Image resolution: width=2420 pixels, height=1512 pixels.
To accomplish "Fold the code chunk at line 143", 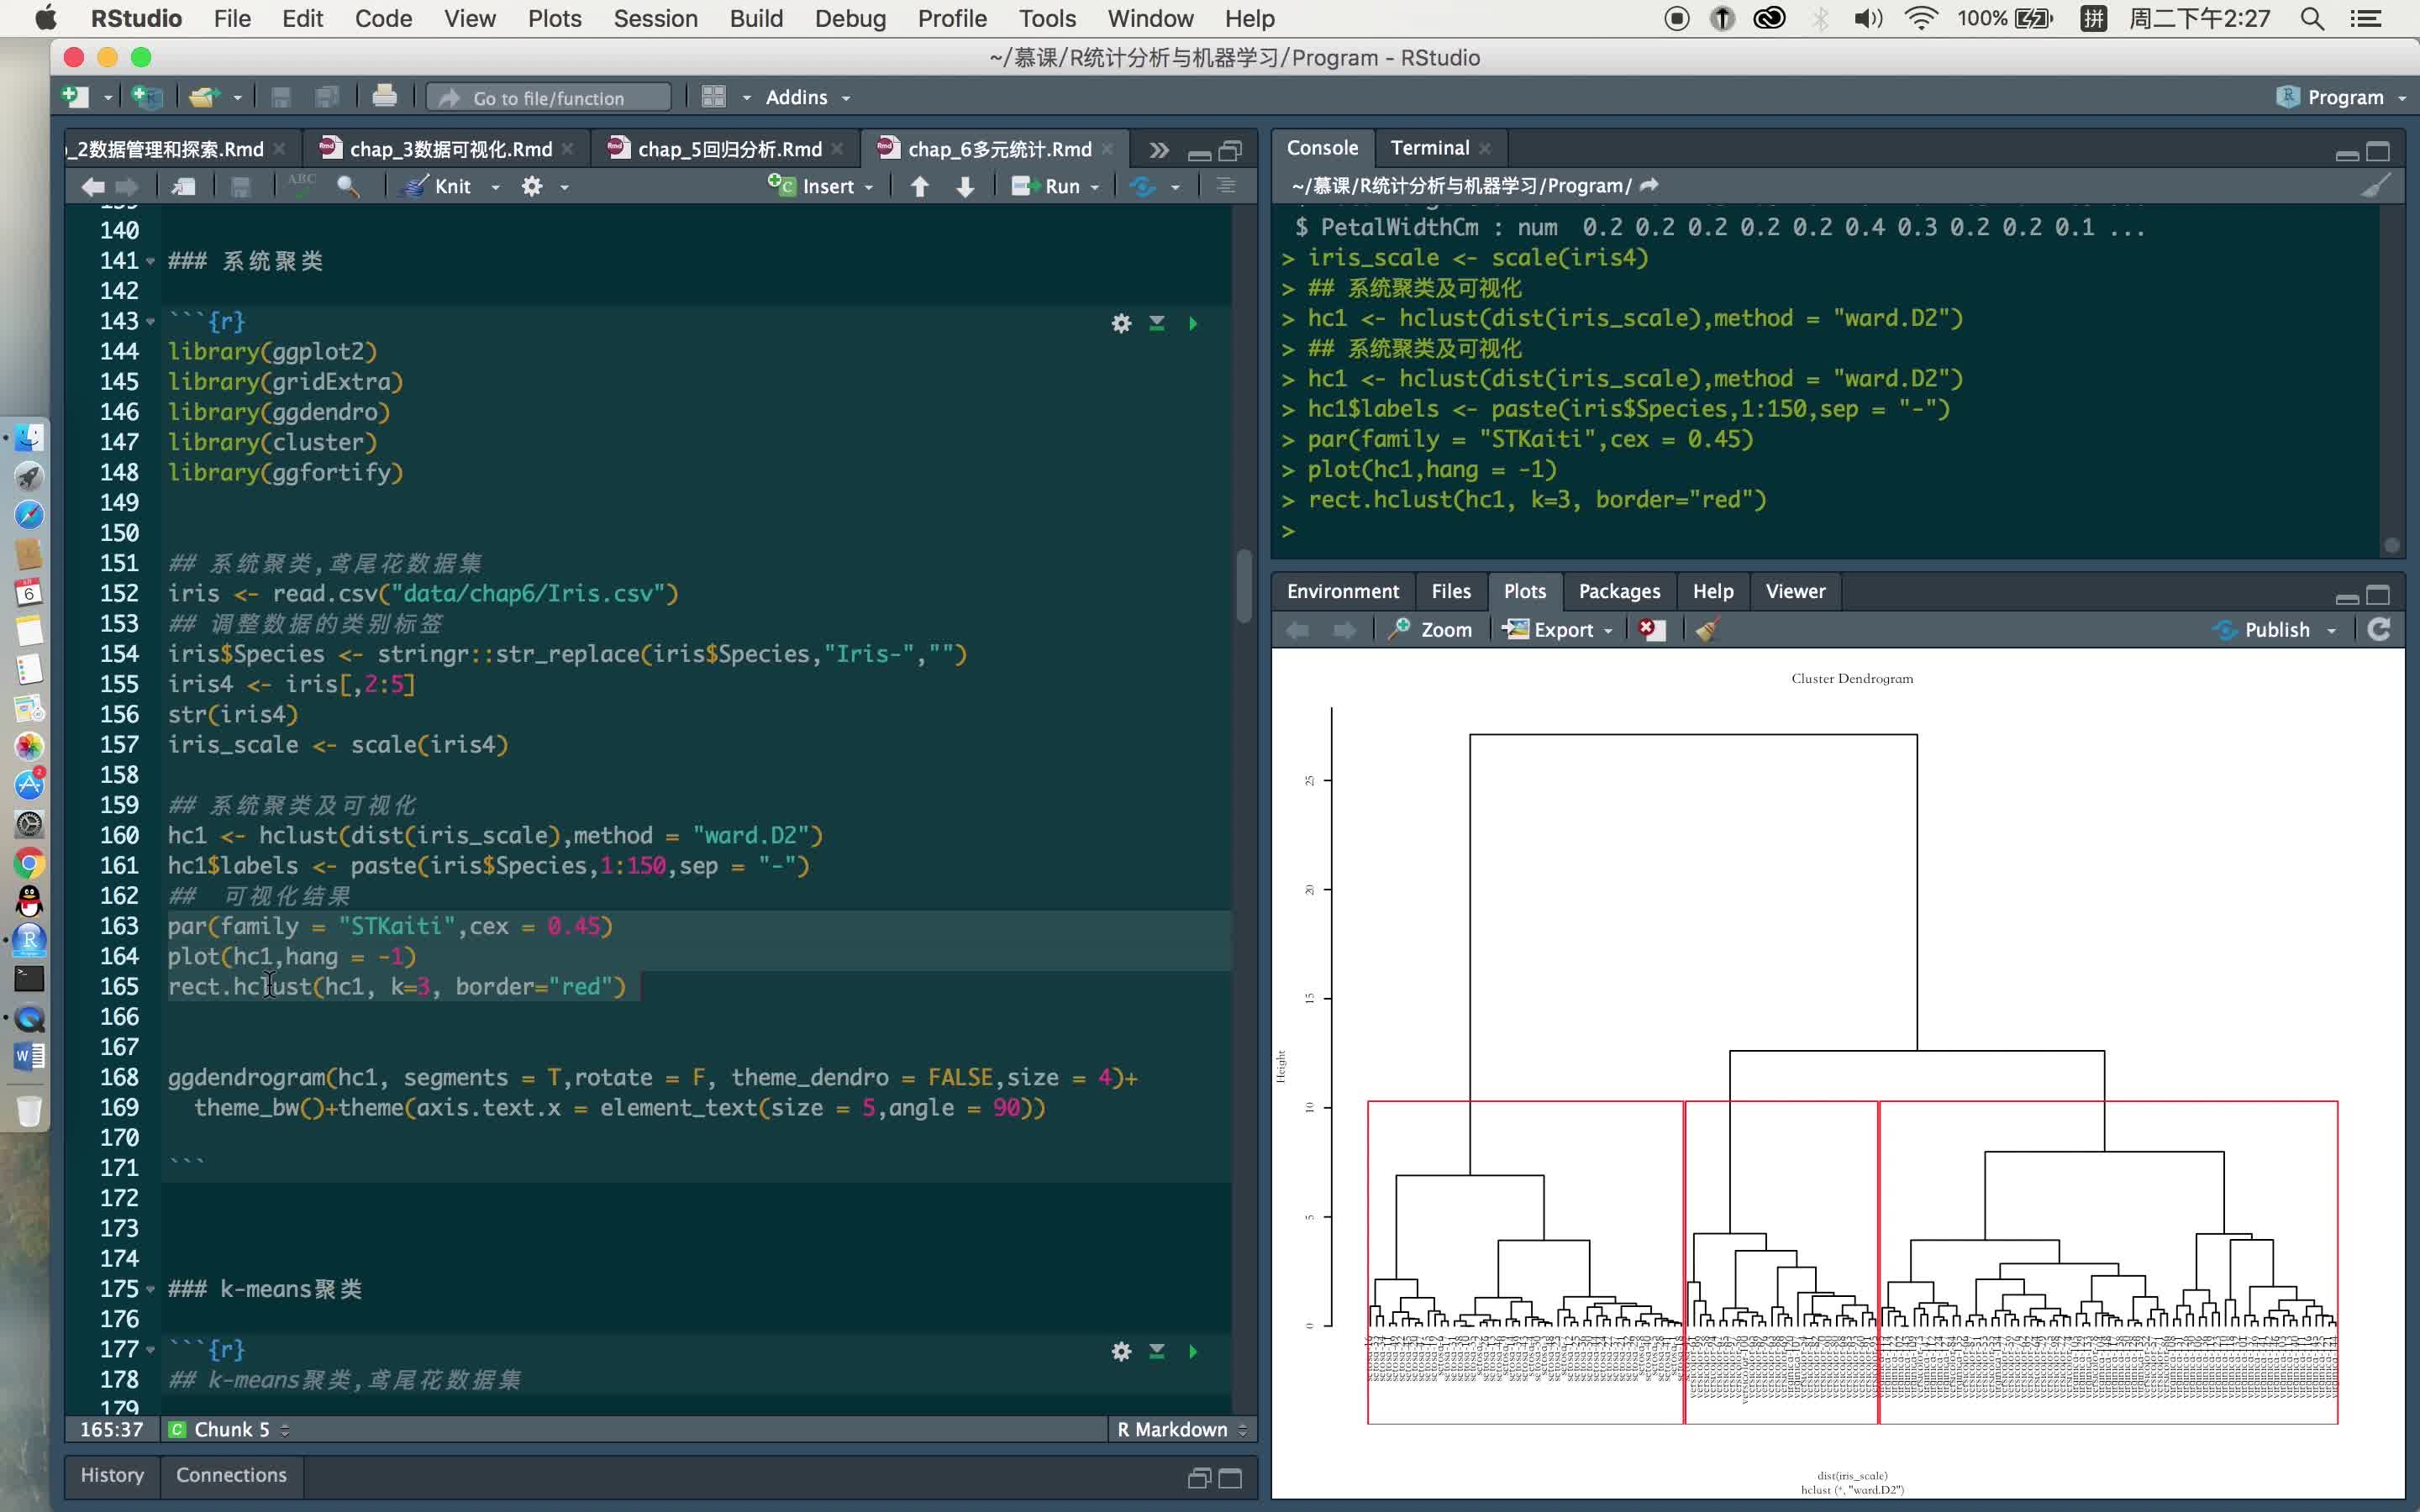I will 150,322.
